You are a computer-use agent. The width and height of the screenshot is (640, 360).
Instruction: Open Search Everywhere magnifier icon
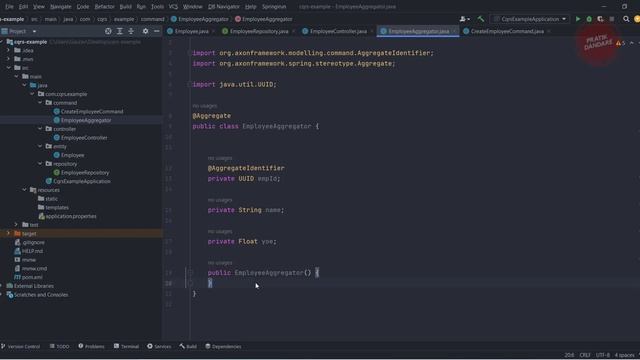coord(626,19)
